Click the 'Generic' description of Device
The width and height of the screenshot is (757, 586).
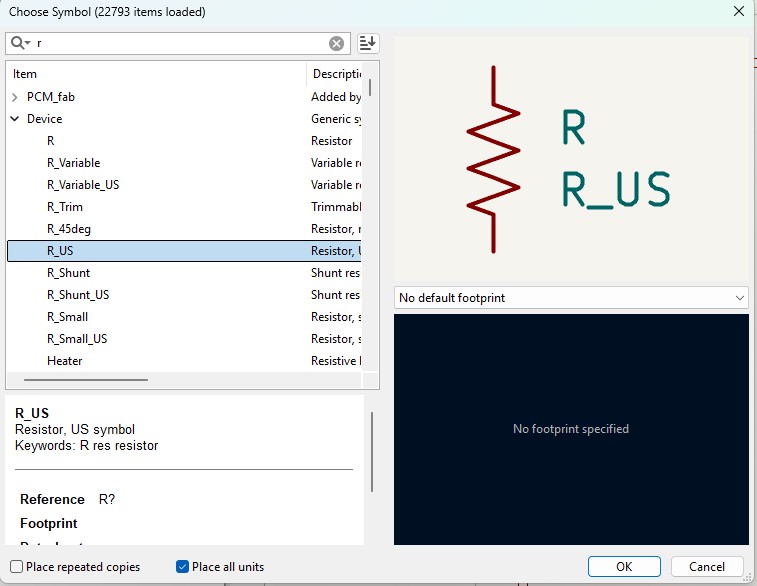coord(336,119)
